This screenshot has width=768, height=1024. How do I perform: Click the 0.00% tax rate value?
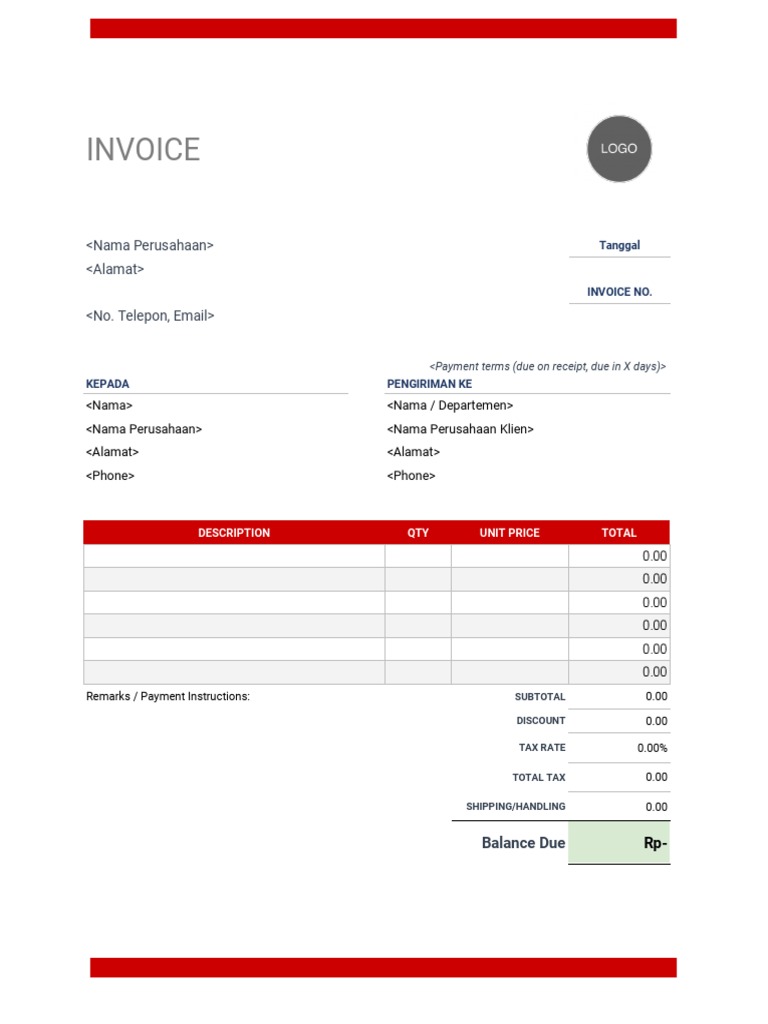(x=652, y=748)
